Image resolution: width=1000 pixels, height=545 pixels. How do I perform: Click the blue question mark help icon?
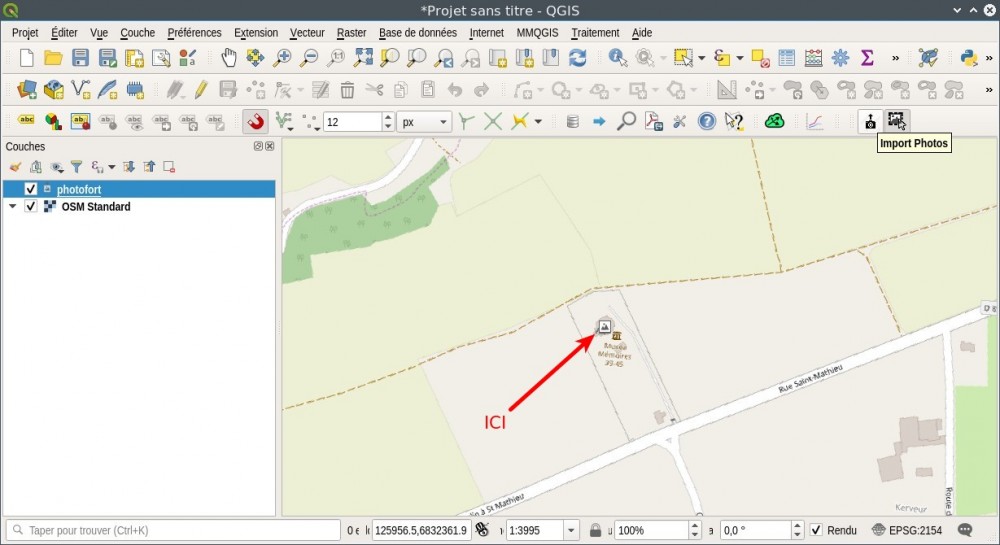tap(707, 121)
